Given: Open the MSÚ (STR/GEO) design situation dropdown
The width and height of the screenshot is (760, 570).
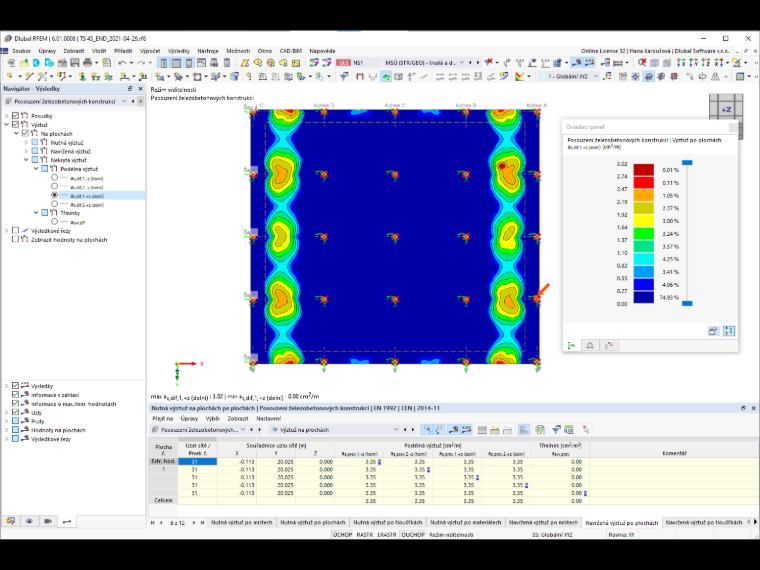Looking at the screenshot, I should [461, 63].
